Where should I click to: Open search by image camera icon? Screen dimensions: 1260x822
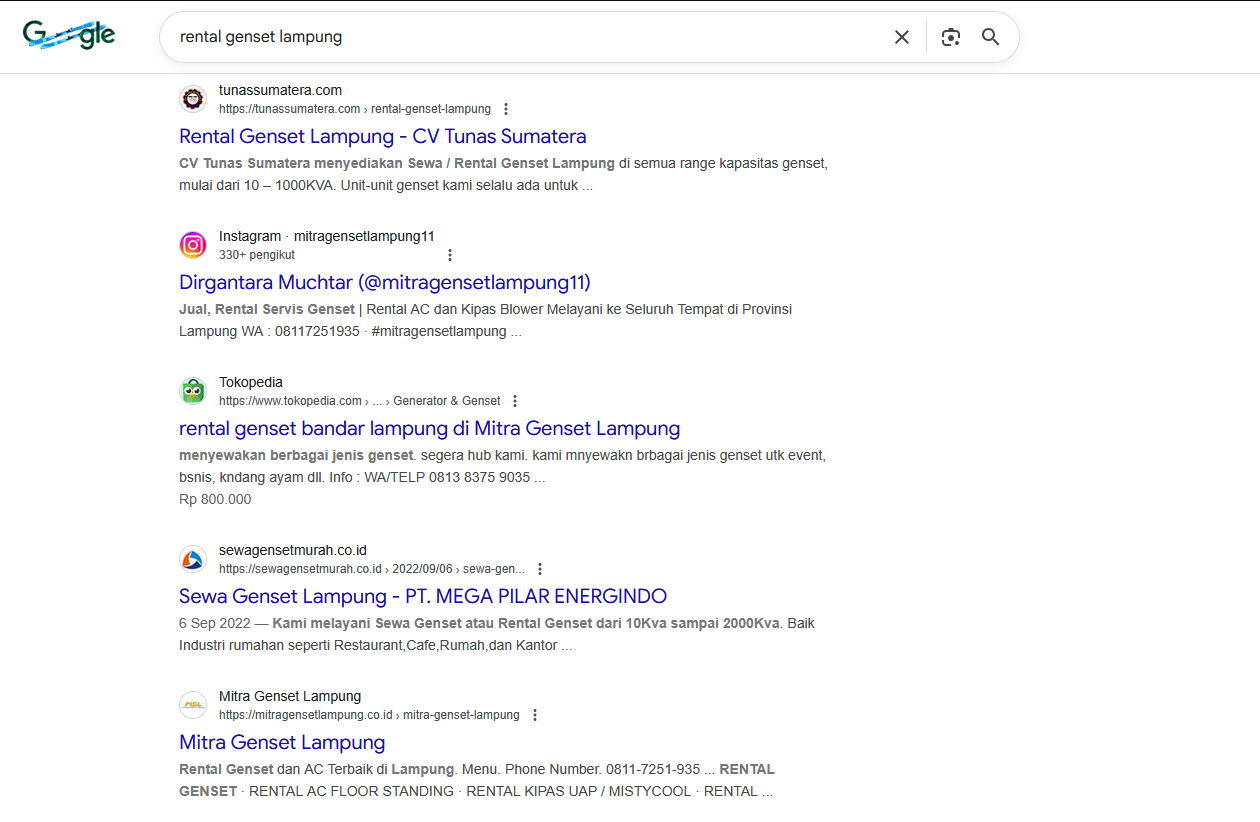click(x=950, y=37)
